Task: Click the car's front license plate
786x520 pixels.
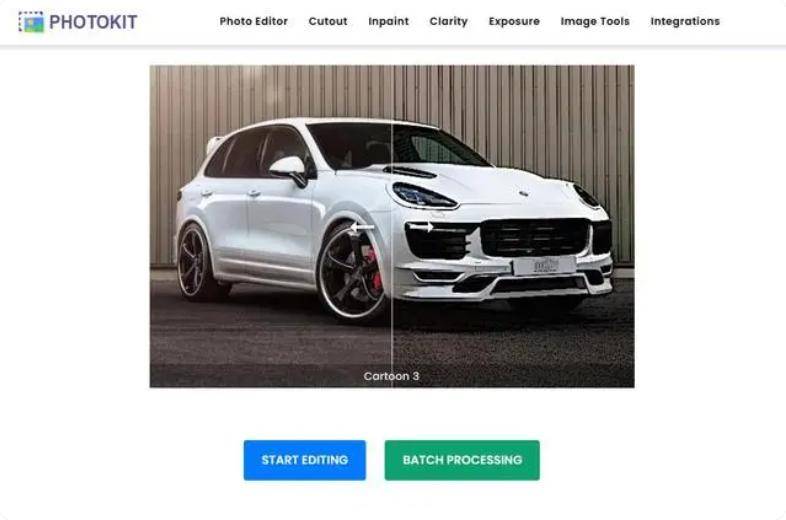Action: point(544,265)
